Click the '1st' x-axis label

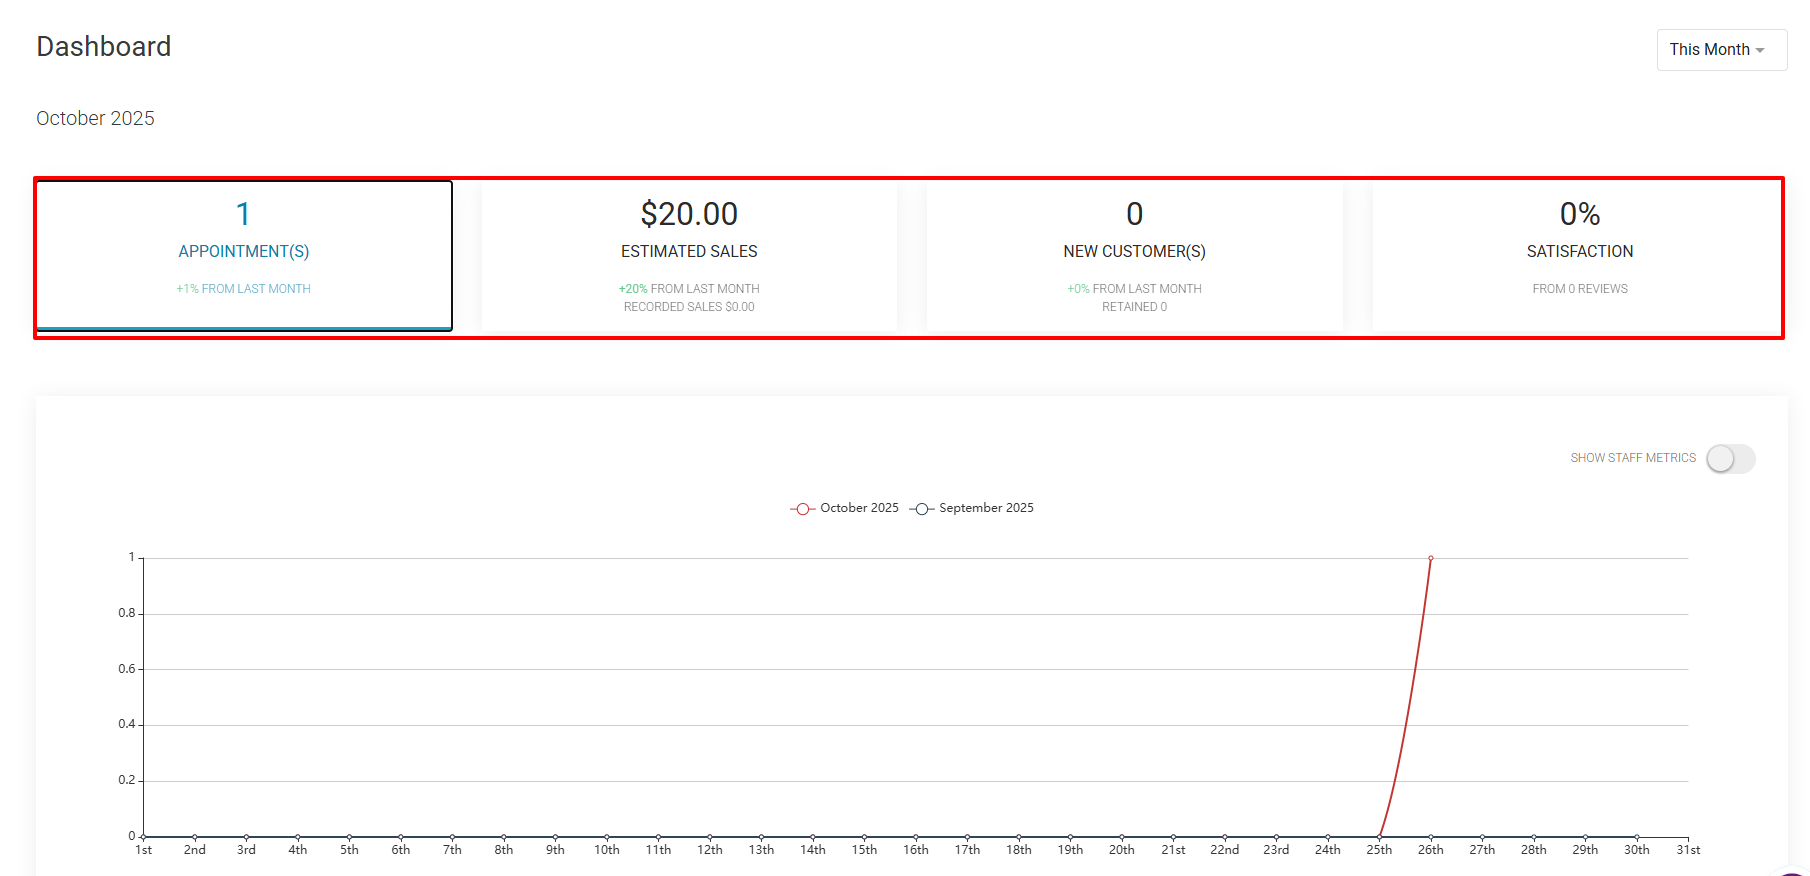coord(144,850)
